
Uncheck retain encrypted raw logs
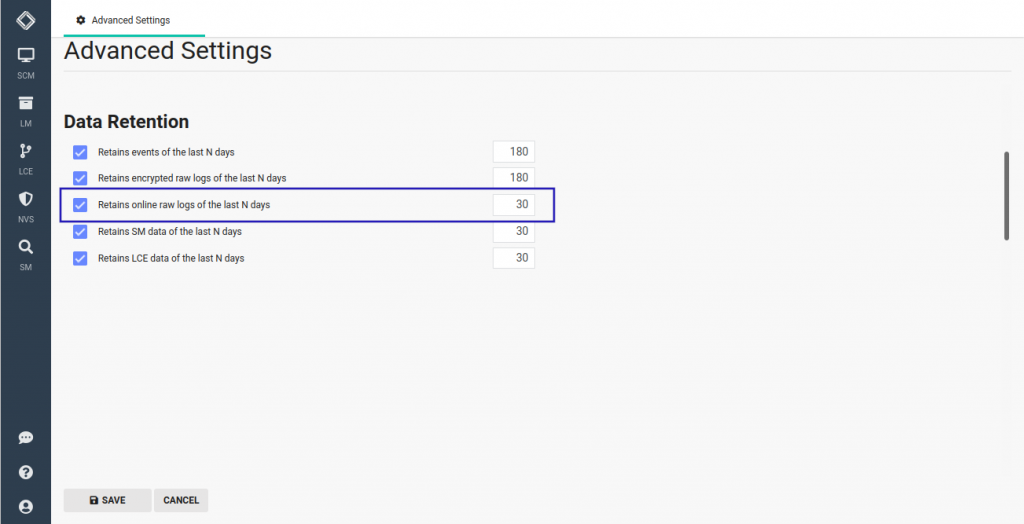click(x=80, y=179)
